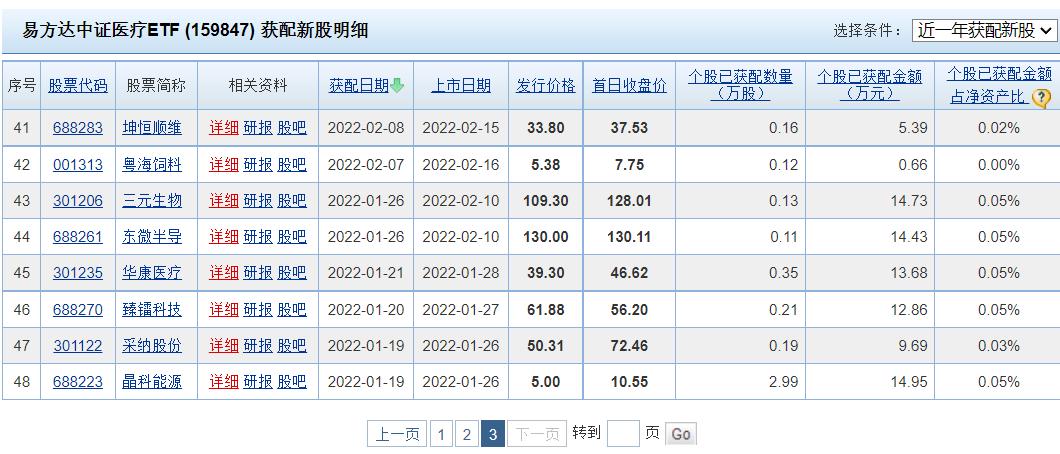Click 详细 for 东微半导 row

(x=224, y=236)
